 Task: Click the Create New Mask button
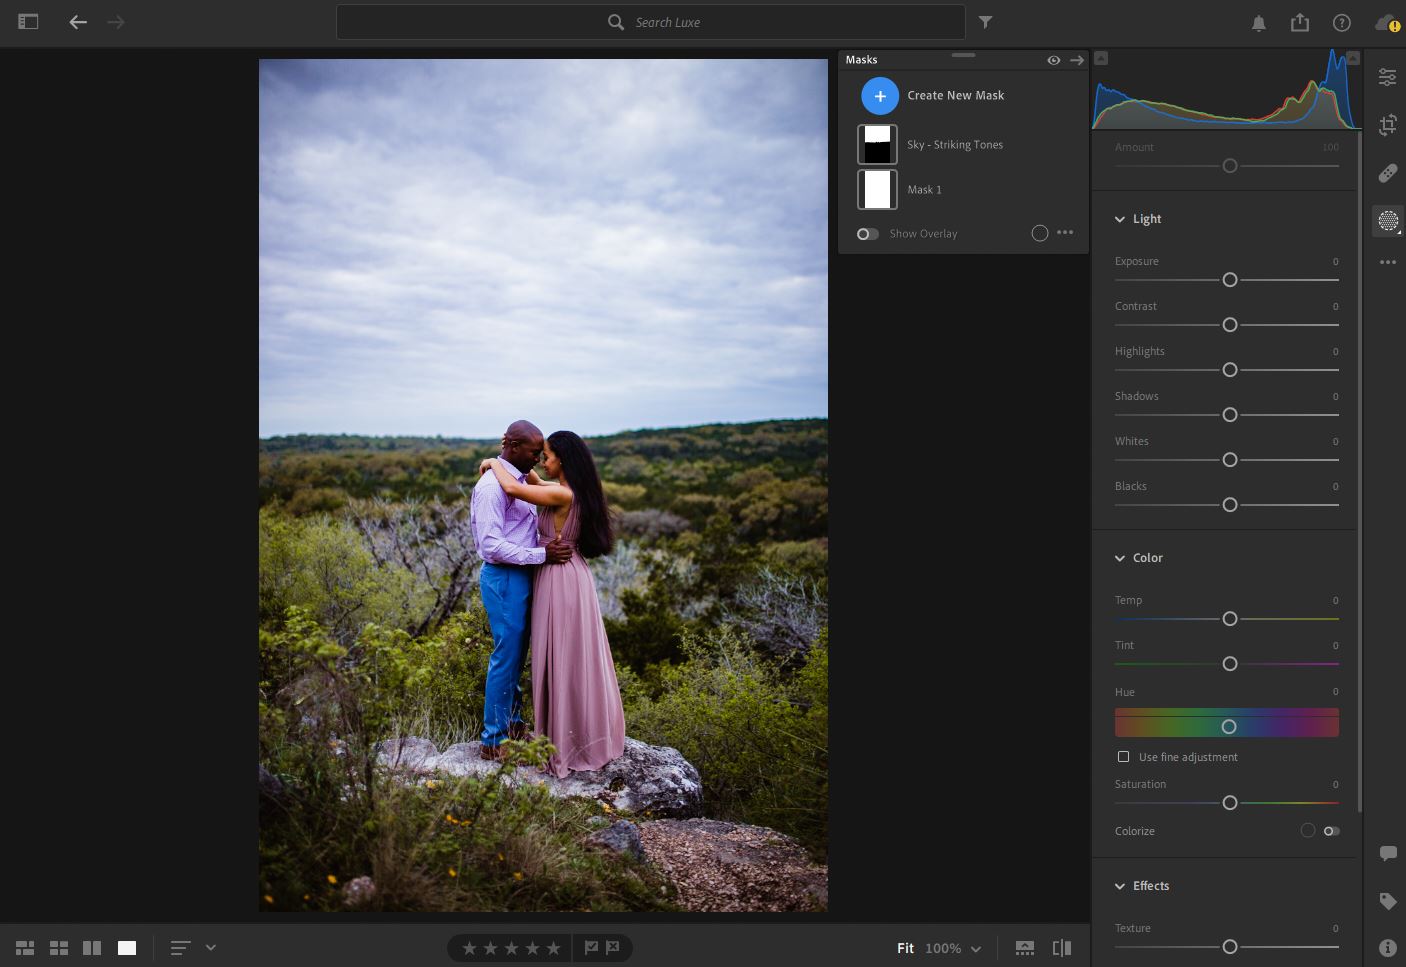tap(879, 96)
